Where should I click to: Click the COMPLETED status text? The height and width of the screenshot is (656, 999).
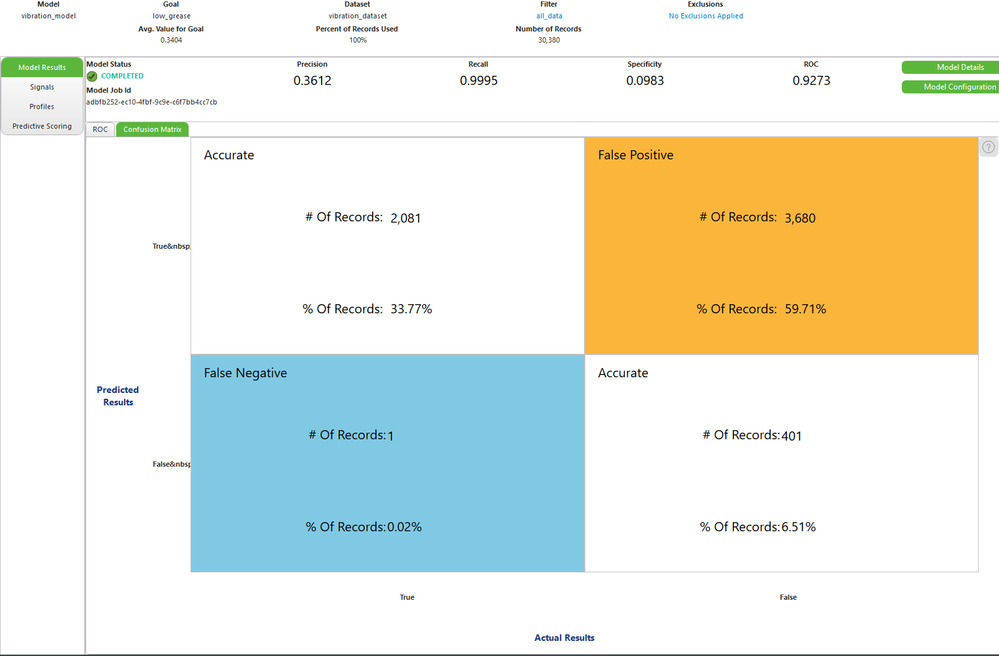[122, 76]
